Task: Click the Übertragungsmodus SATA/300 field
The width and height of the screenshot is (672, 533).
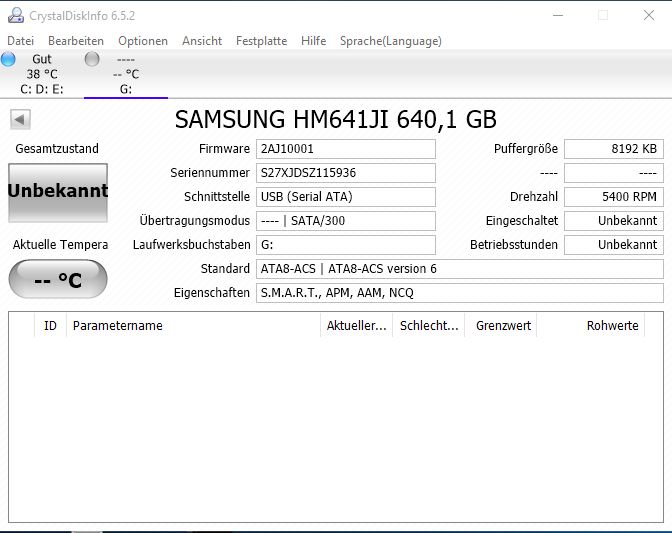Action: tap(346, 221)
